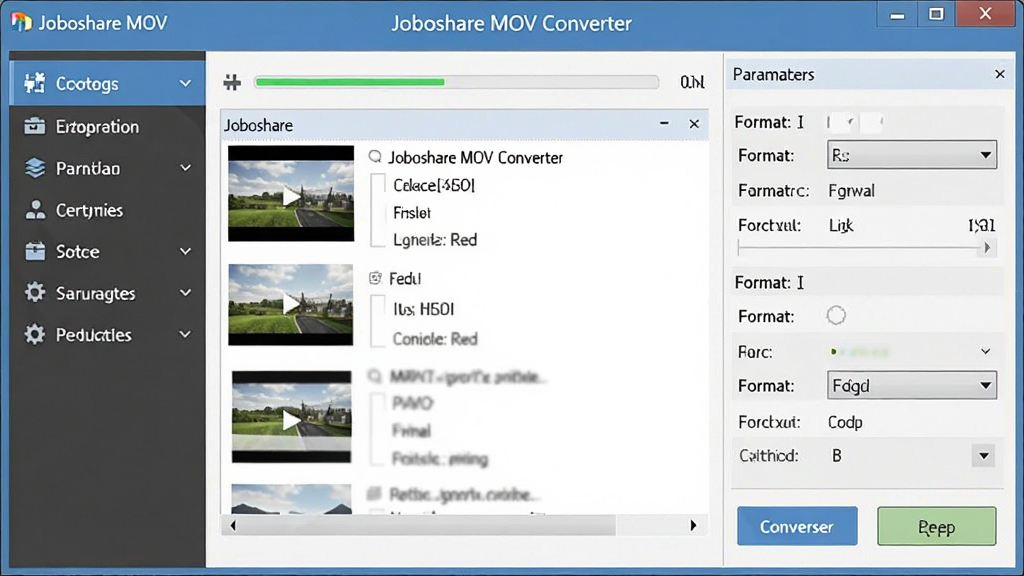Expand the Peducties sidebar chevron

185,334
